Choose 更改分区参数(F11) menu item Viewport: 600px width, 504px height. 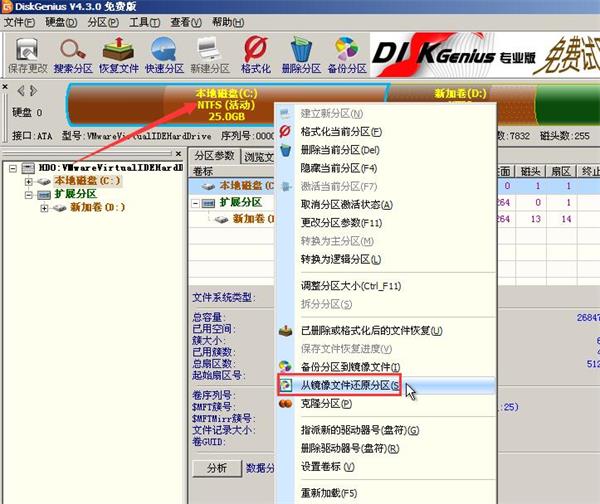tap(341, 223)
